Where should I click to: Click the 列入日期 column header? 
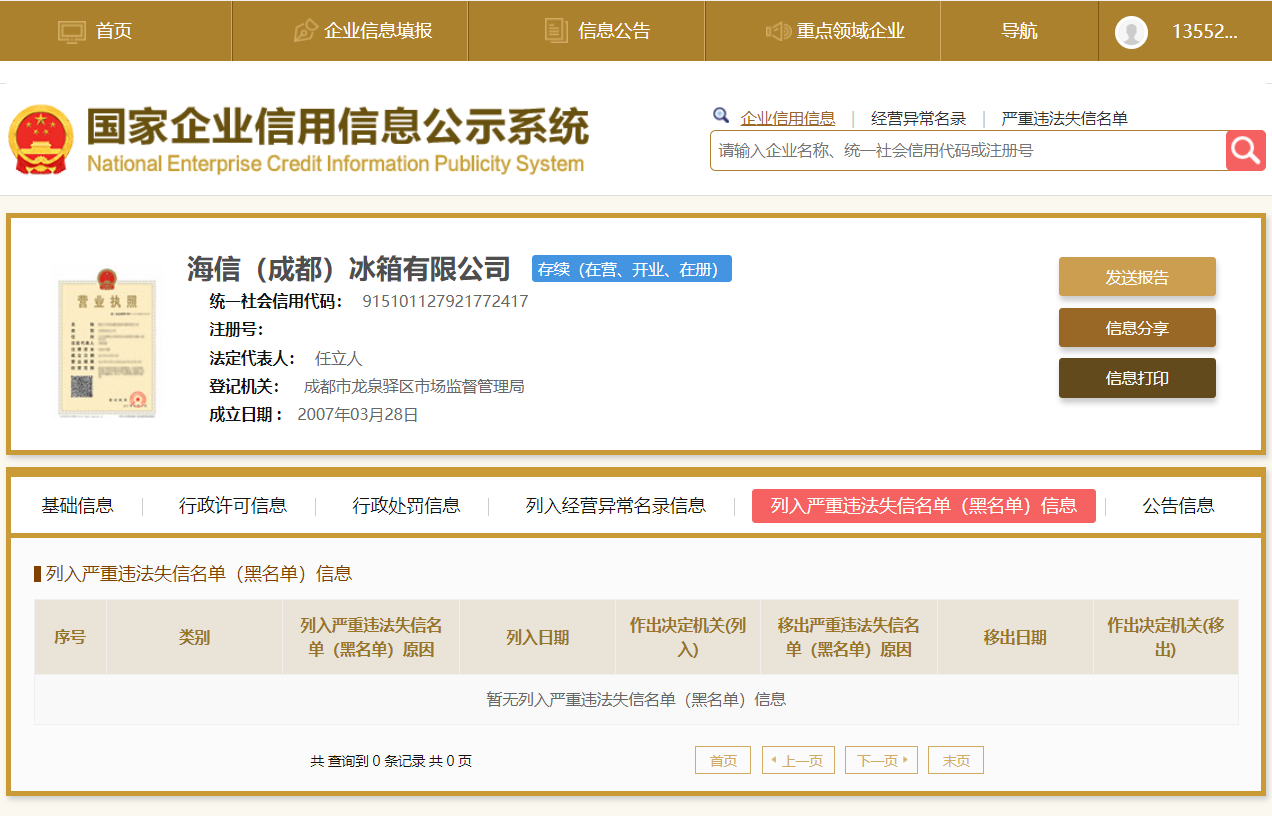pos(538,637)
